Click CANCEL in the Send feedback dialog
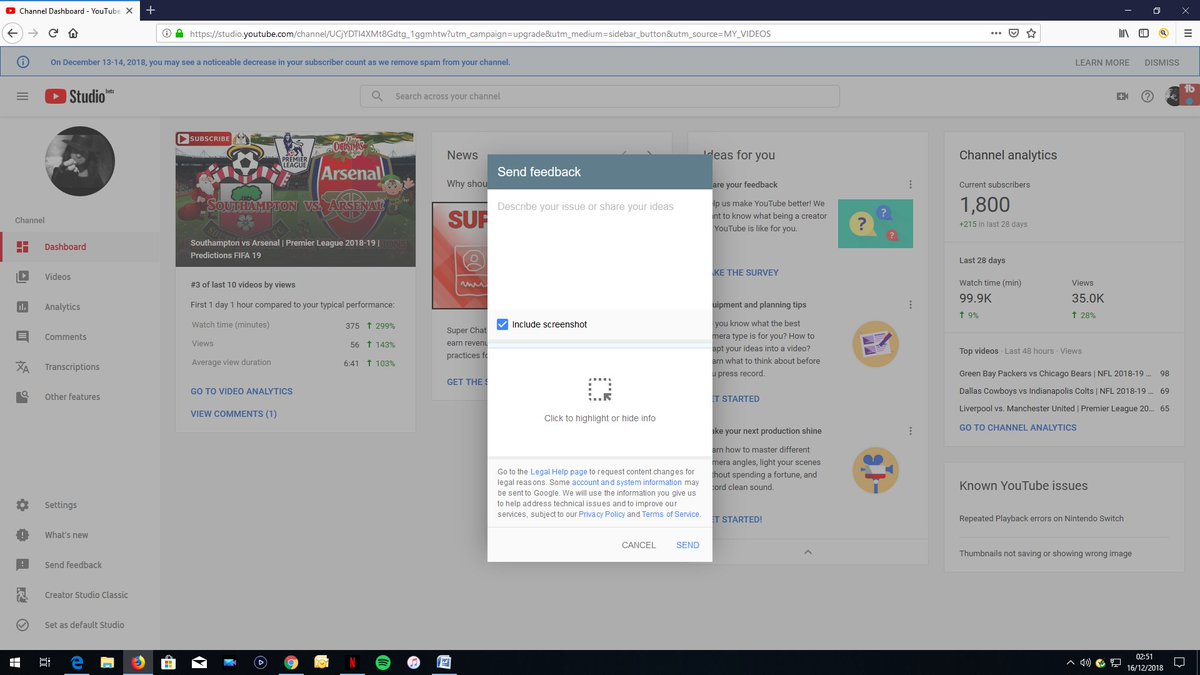Viewport: 1200px width, 675px height. click(x=639, y=545)
